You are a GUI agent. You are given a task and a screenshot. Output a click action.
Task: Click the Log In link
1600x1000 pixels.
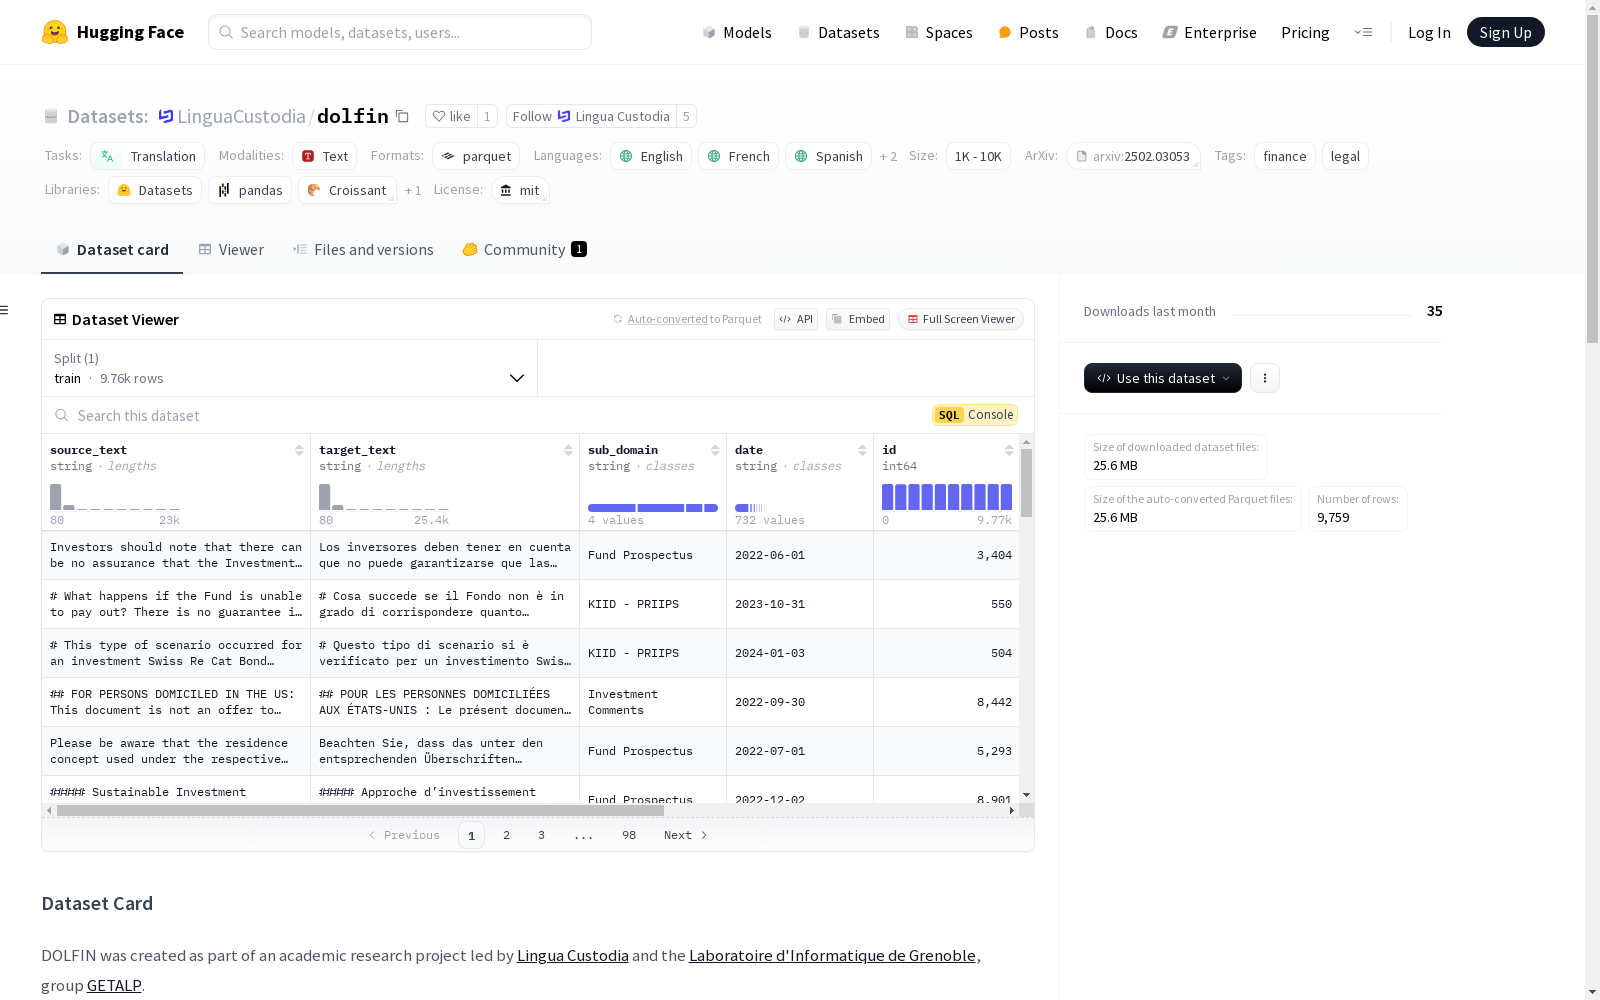pos(1429,32)
